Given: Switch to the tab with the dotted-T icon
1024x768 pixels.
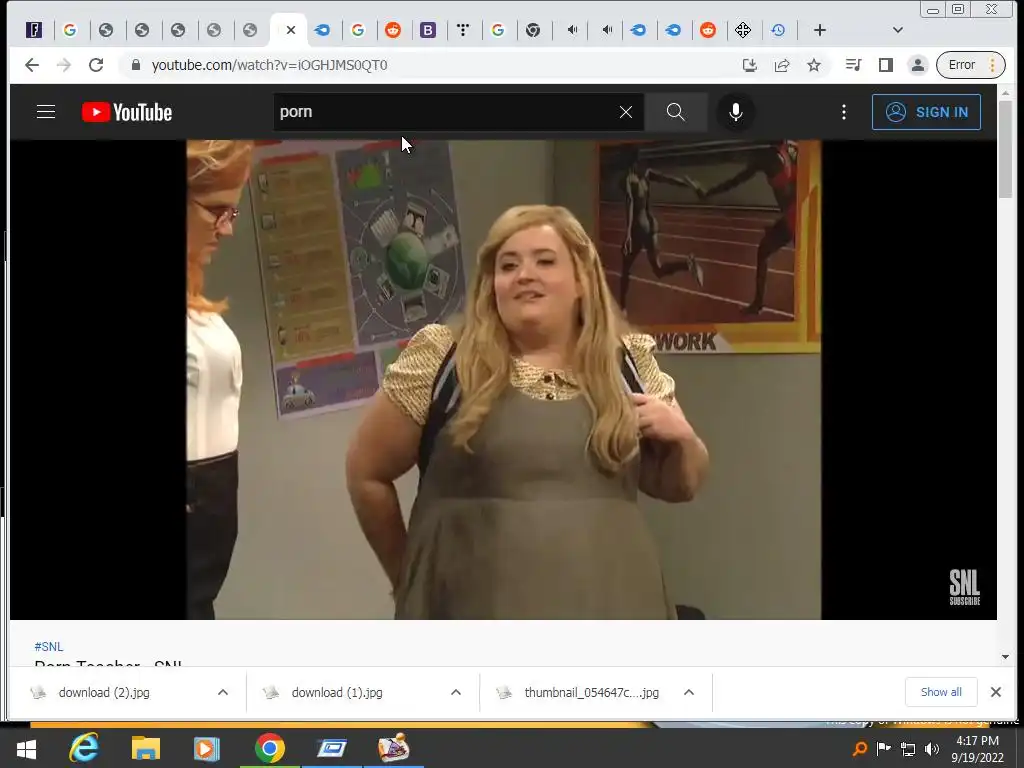Looking at the screenshot, I should [x=463, y=30].
